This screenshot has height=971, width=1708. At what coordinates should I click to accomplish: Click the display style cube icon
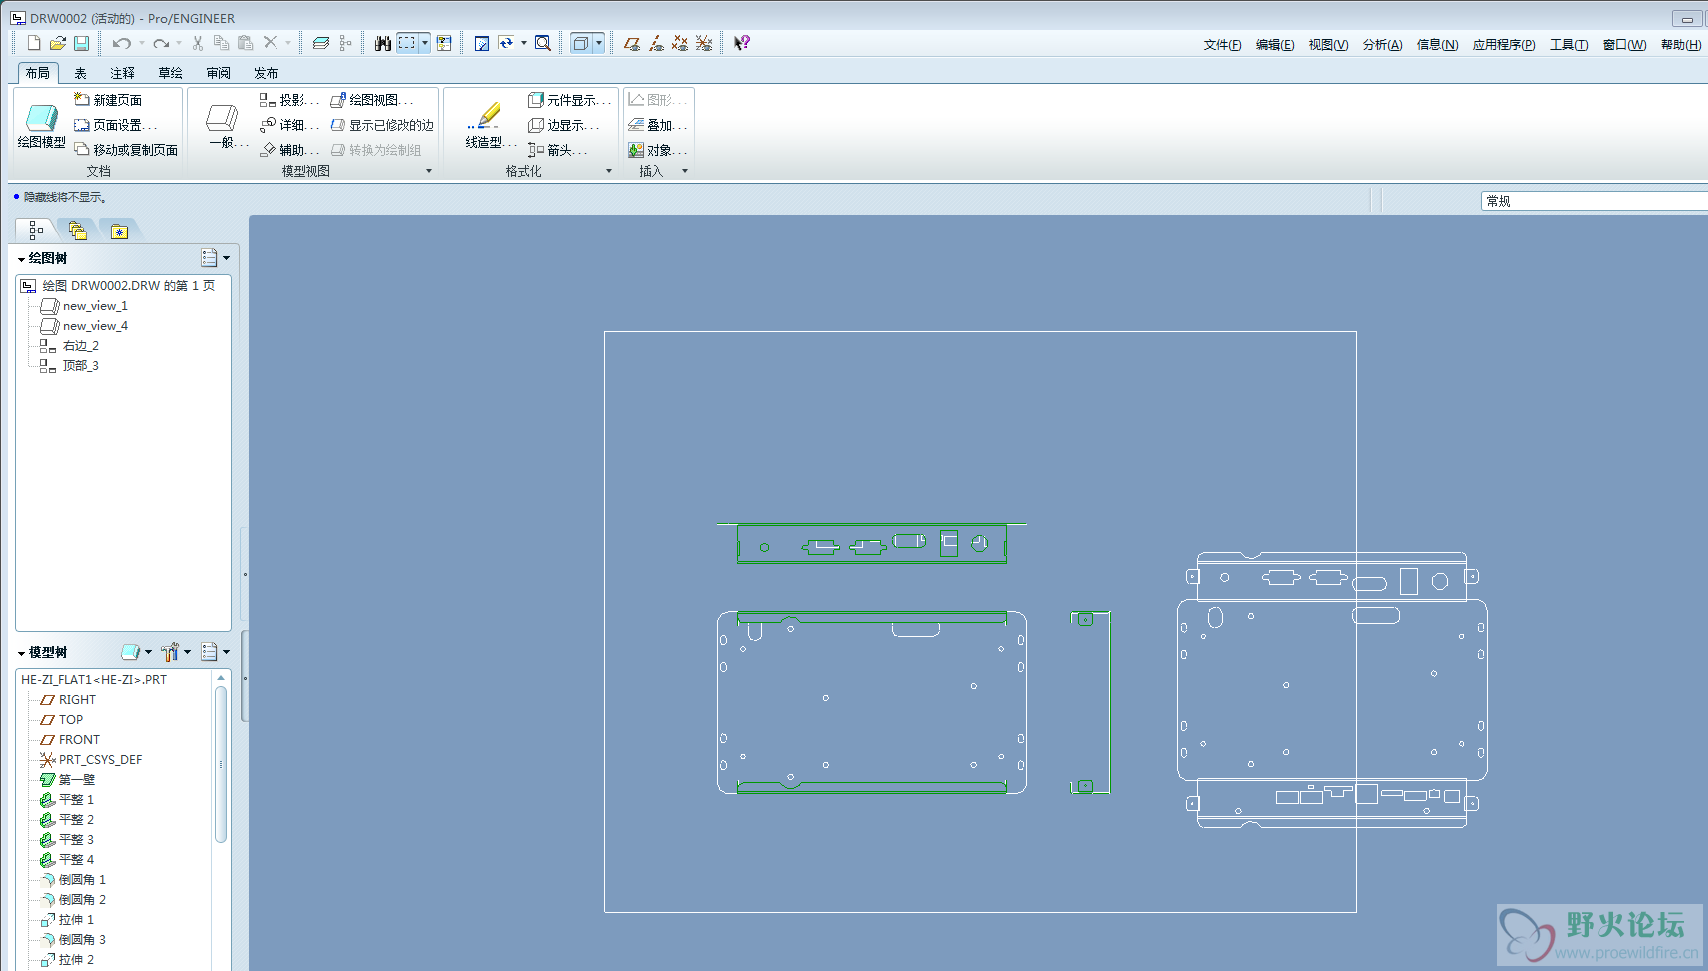pyautogui.click(x=581, y=43)
